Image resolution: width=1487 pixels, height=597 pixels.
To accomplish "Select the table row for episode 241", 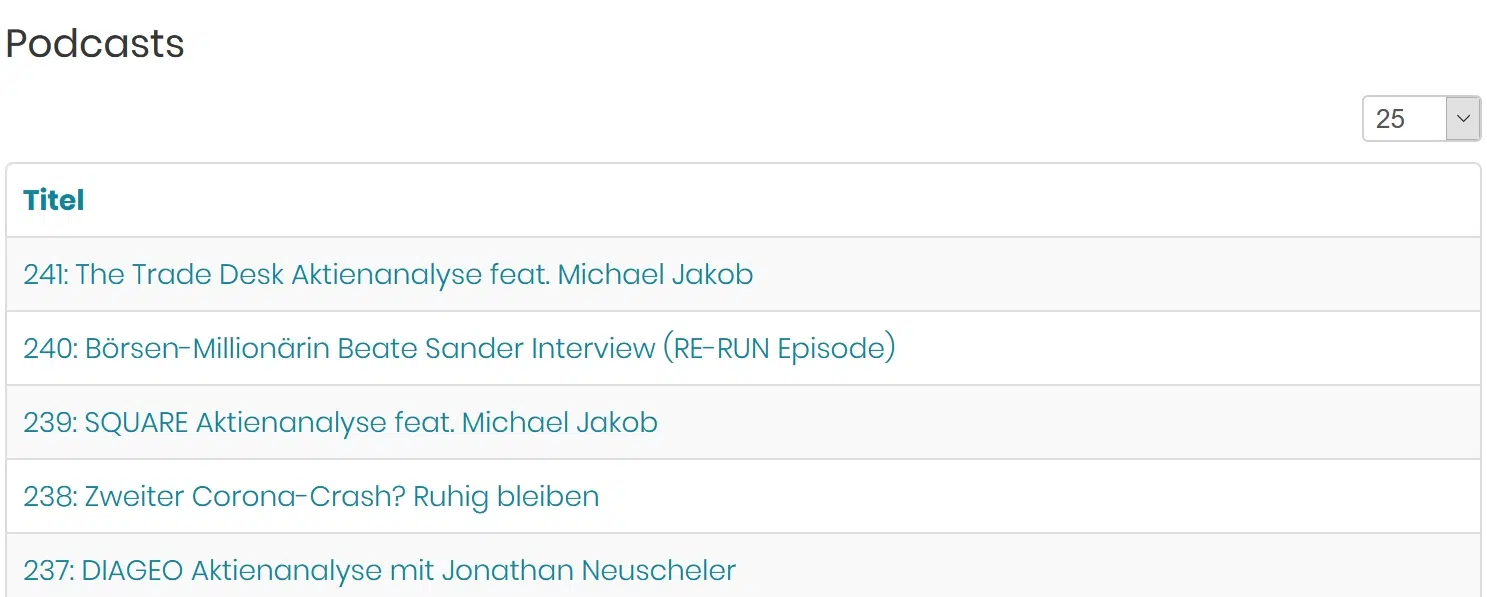I will pyautogui.click(x=743, y=274).
